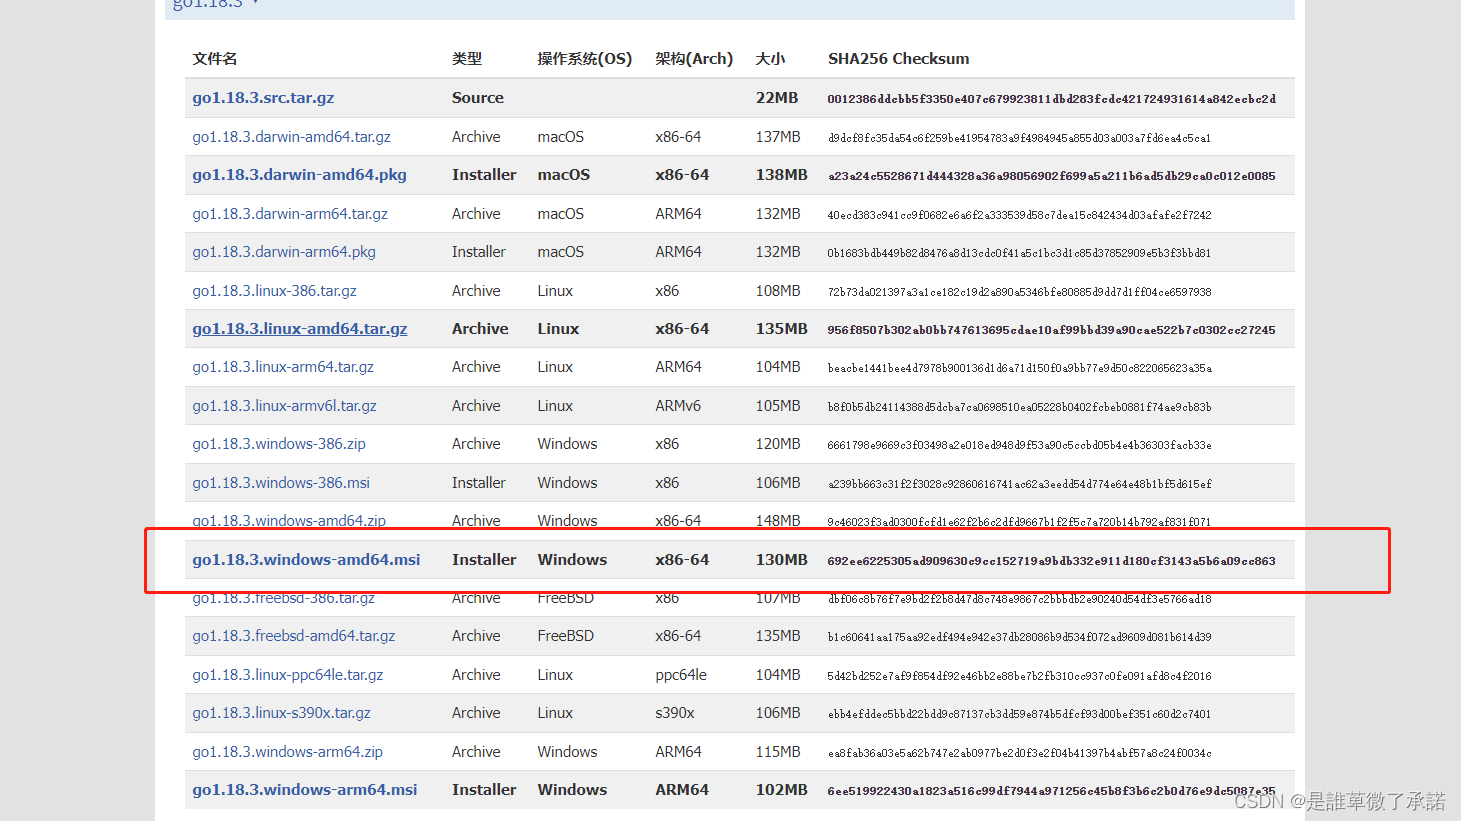Open the go1.18.3.src.tar.gz download link
1461x821 pixels.
[263, 98]
